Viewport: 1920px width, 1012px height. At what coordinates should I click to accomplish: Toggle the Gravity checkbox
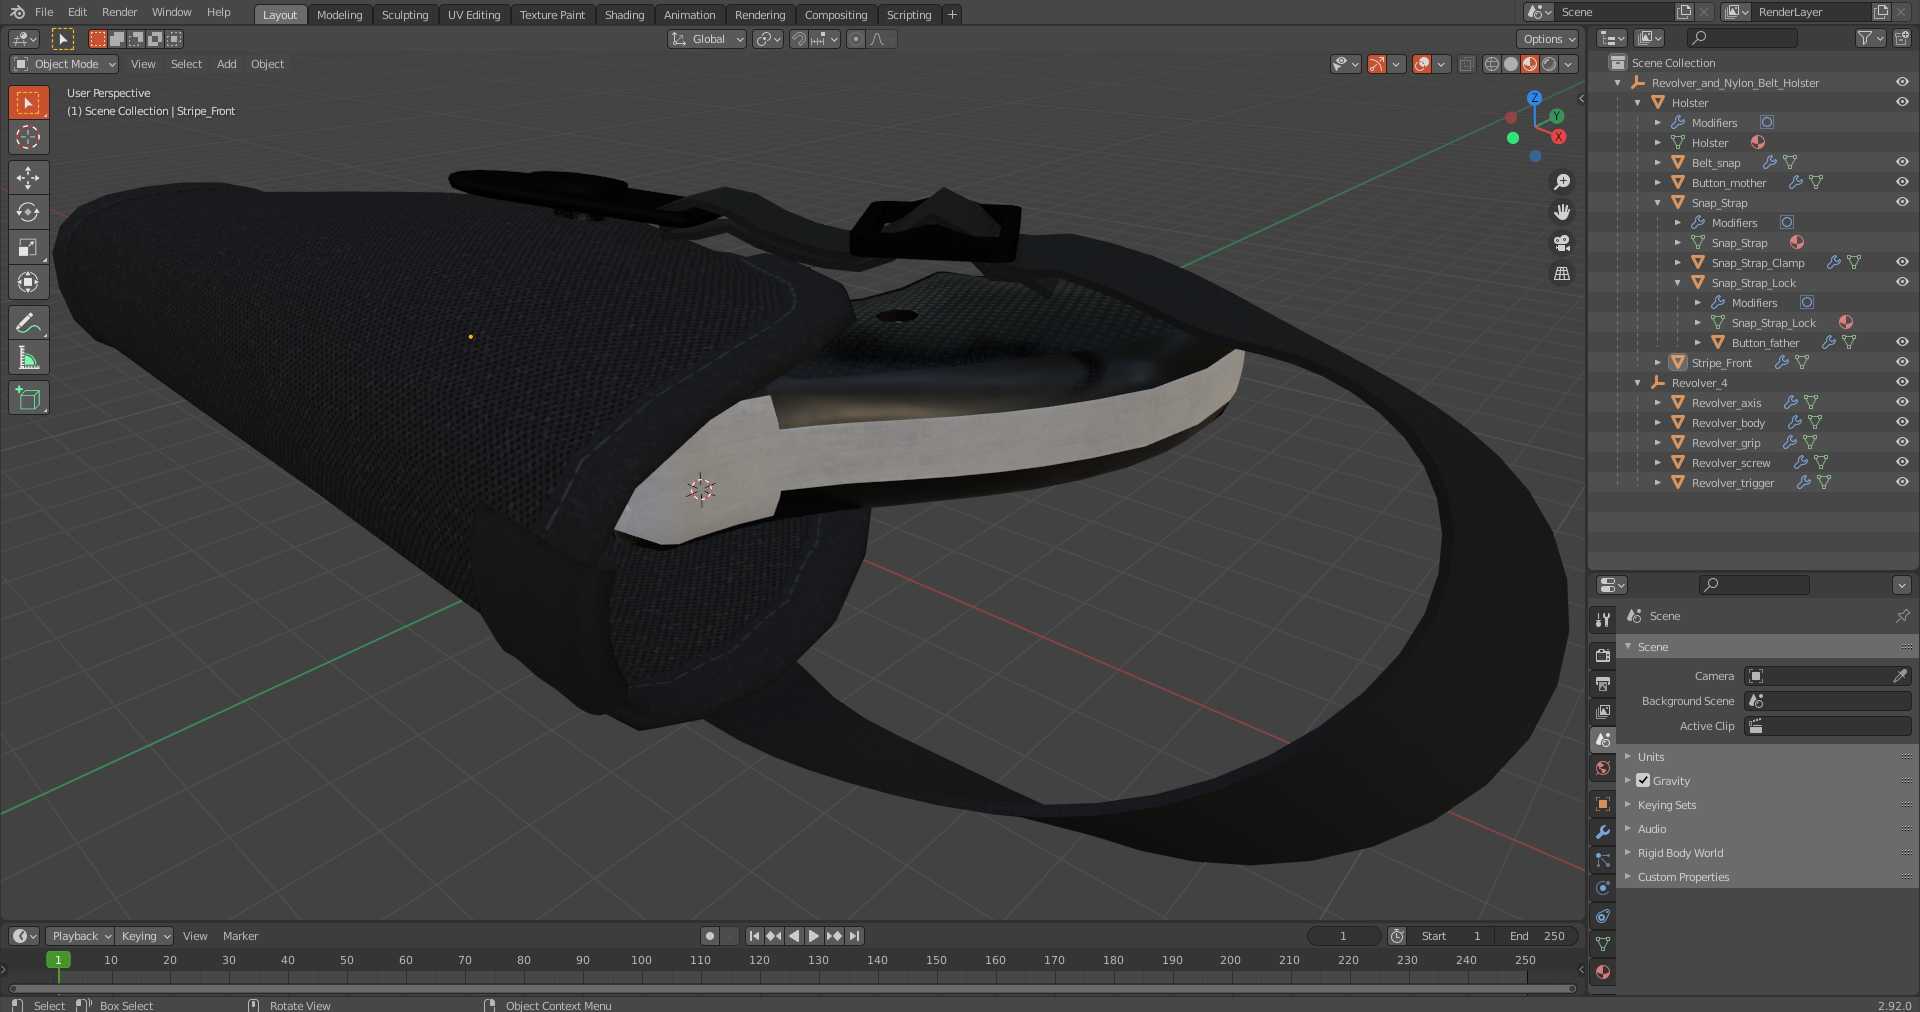1643,781
